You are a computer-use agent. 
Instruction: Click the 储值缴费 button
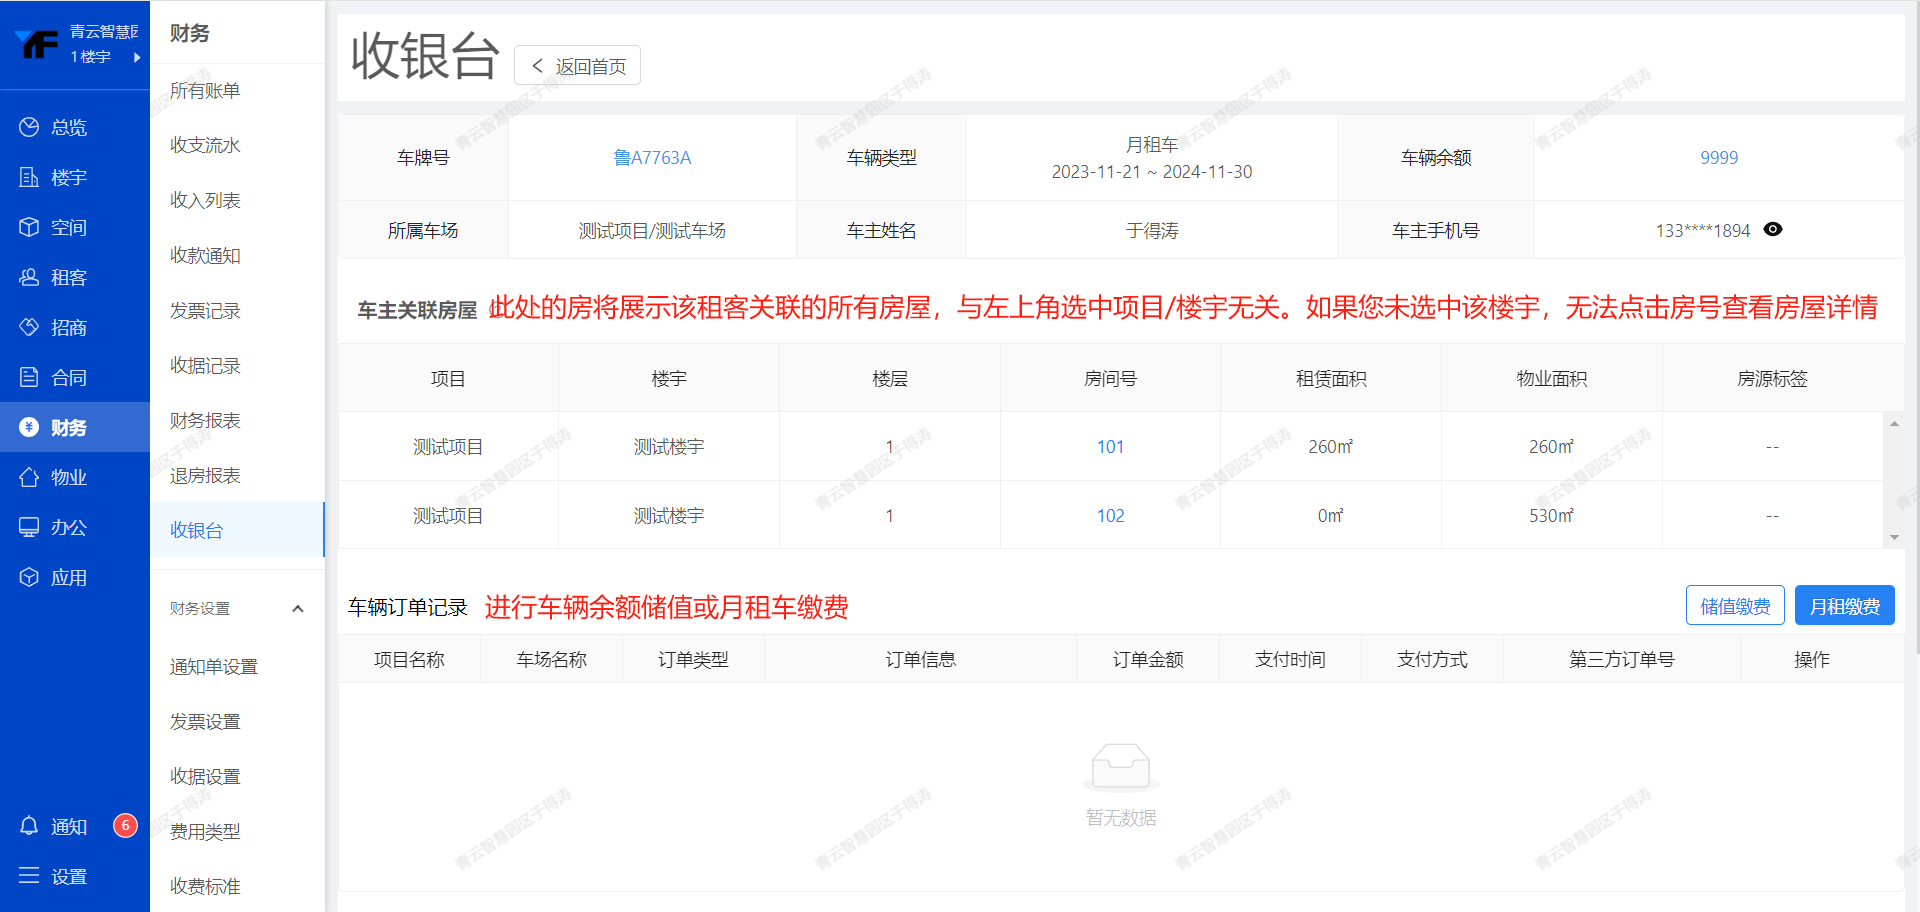1734,606
